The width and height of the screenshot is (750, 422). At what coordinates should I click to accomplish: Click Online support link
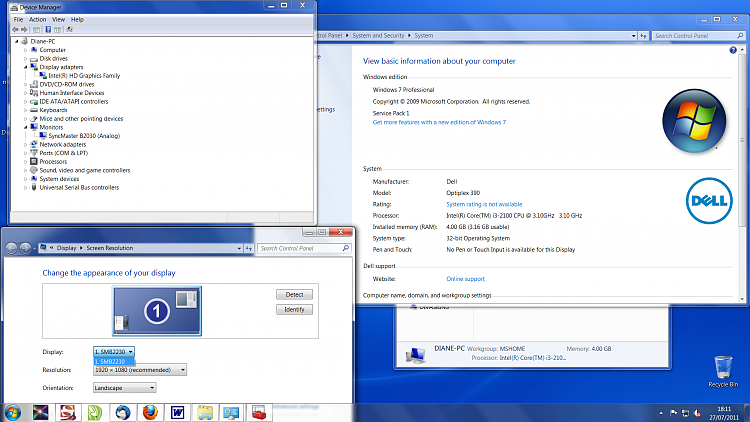pyautogui.click(x=465, y=279)
